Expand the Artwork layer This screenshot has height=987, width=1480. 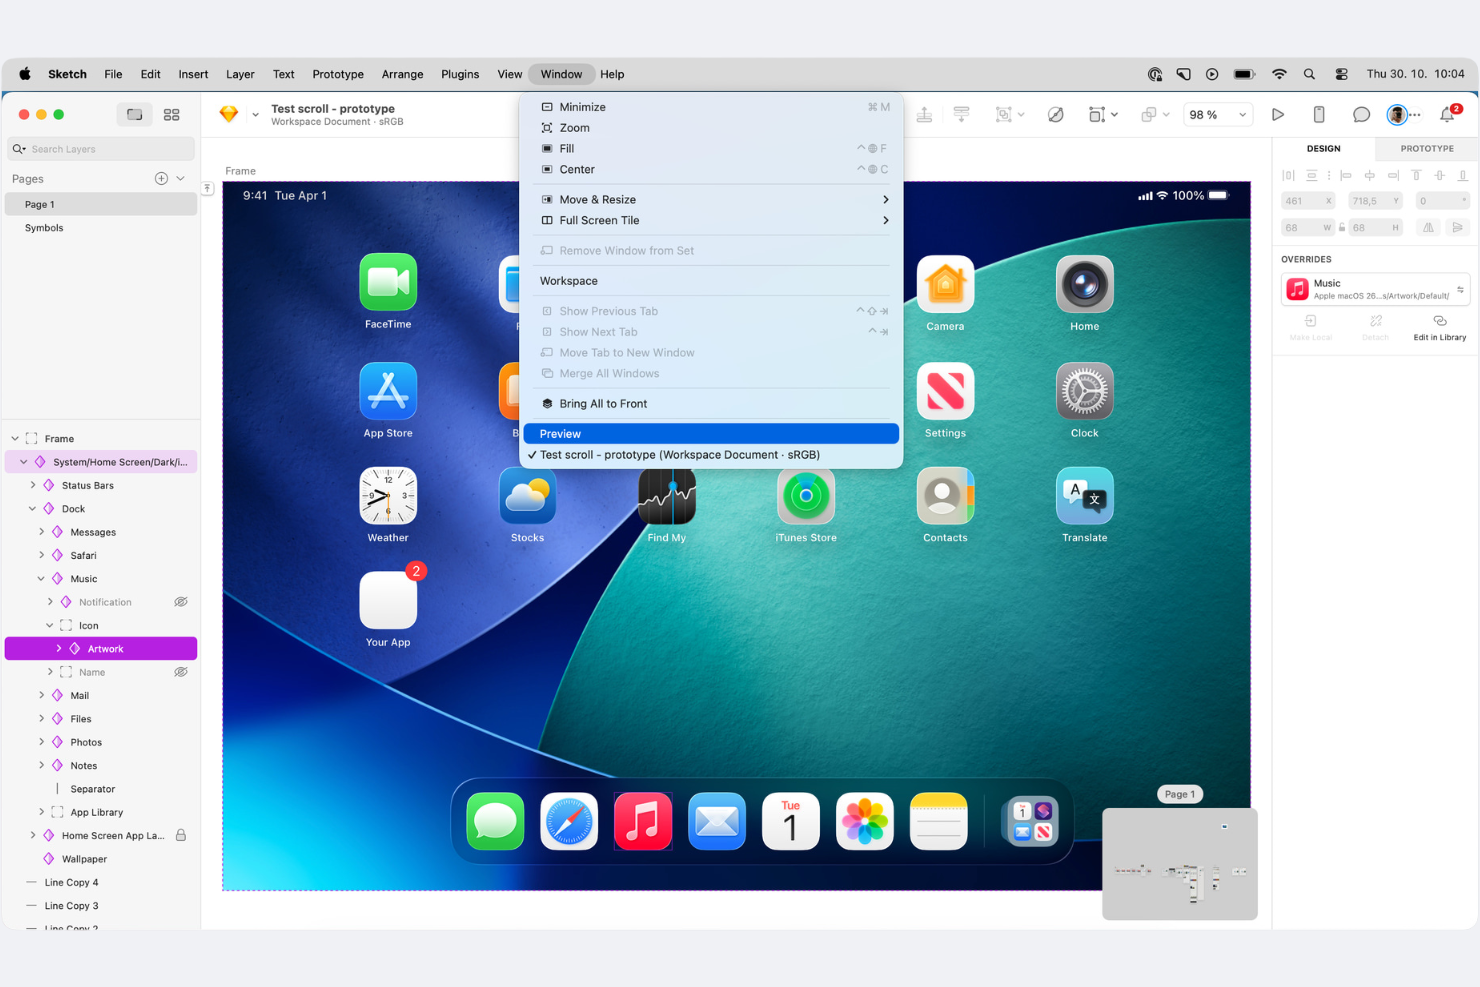click(58, 649)
